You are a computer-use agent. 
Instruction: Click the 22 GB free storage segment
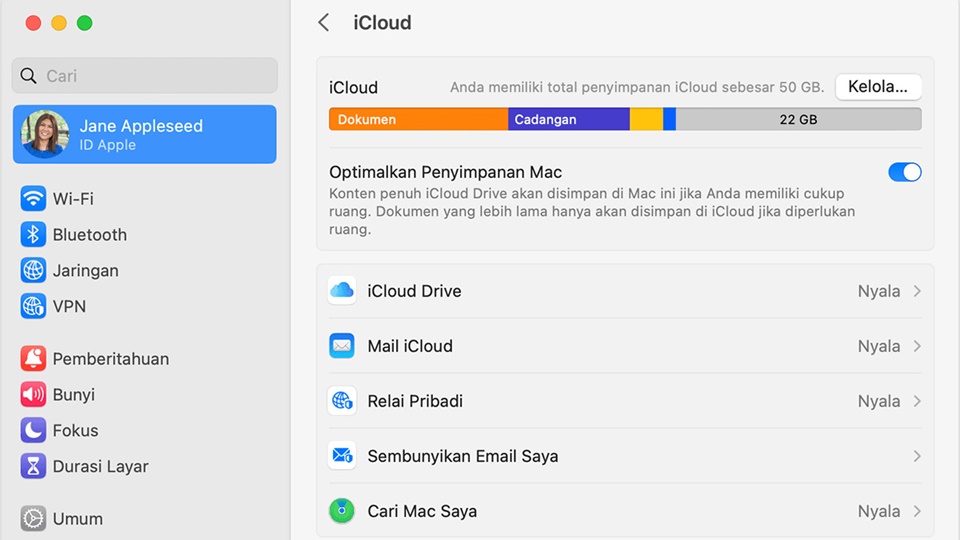798,119
